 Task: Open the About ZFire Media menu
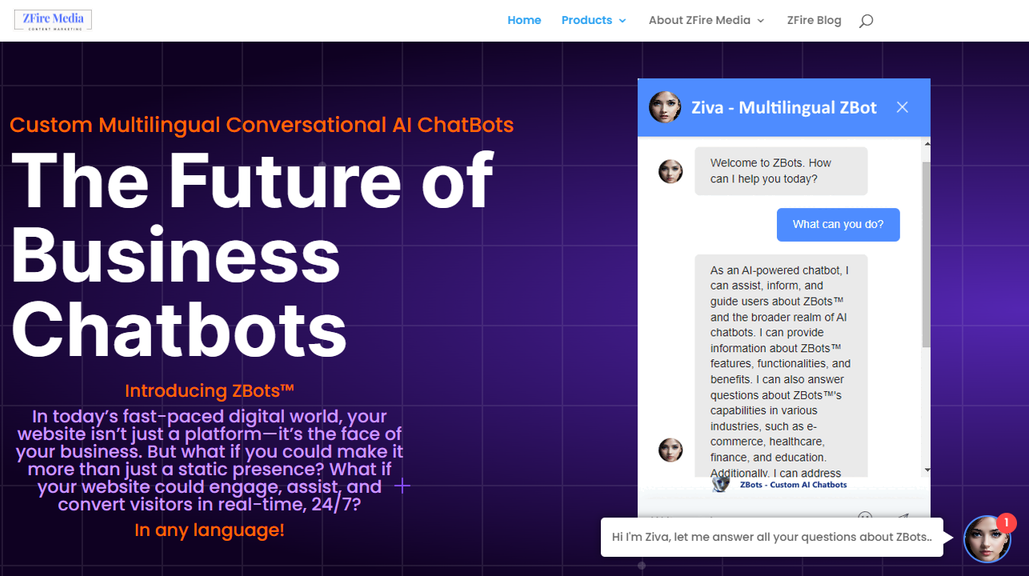click(x=699, y=20)
